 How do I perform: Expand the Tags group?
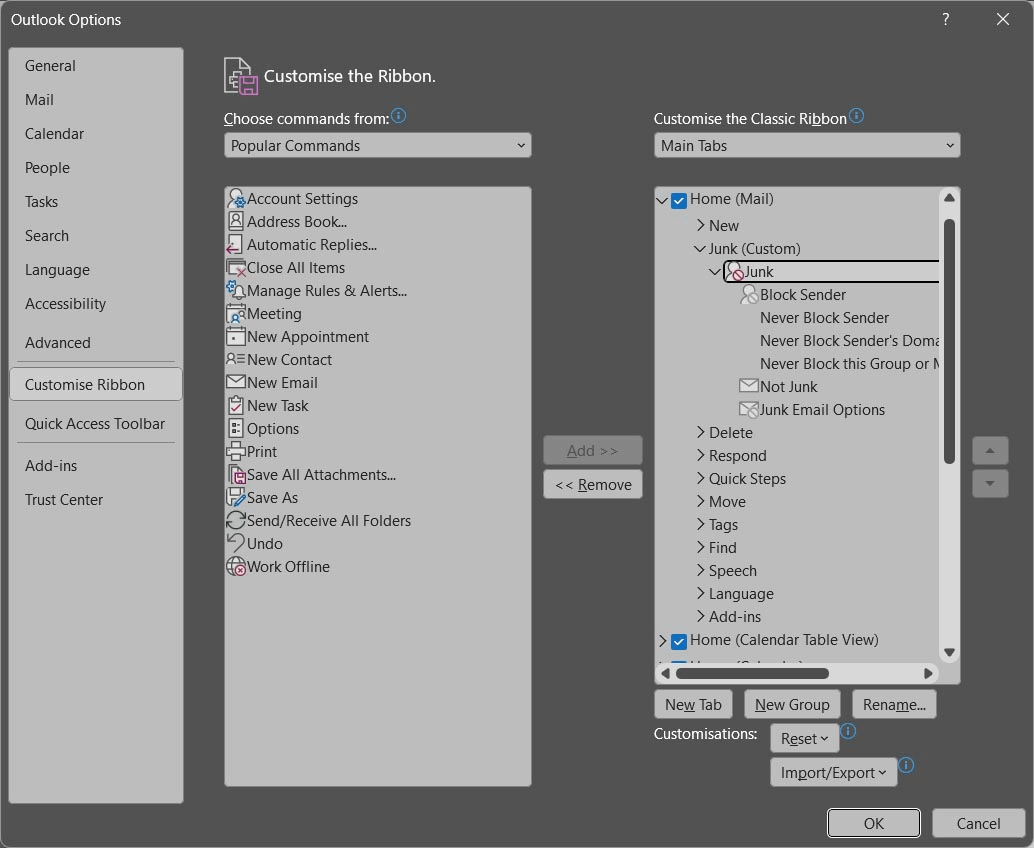700,524
